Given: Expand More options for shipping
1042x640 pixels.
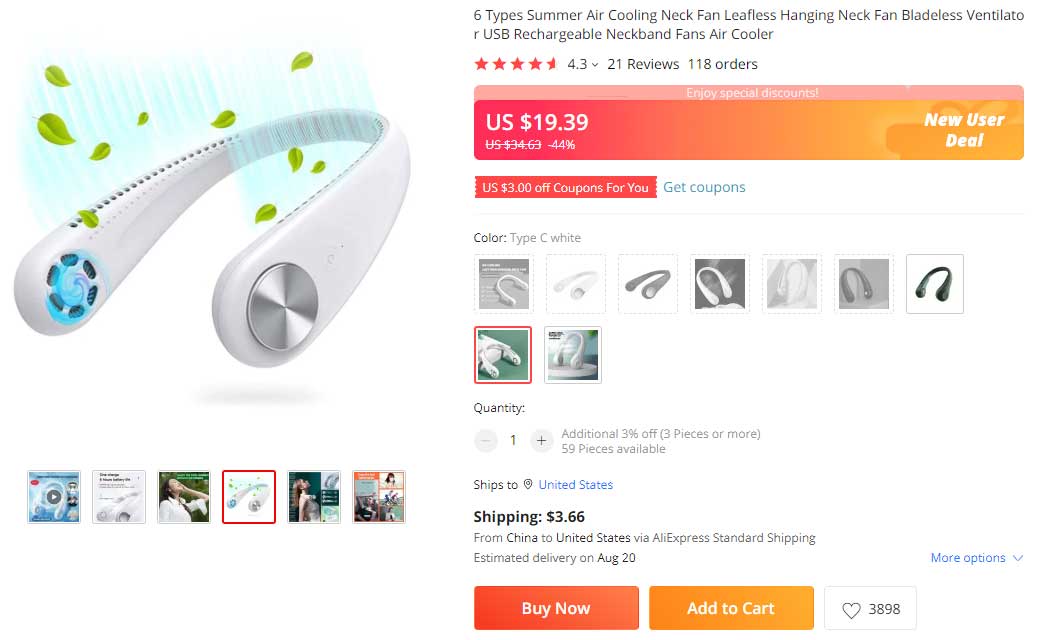Looking at the screenshot, I should pos(977,558).
